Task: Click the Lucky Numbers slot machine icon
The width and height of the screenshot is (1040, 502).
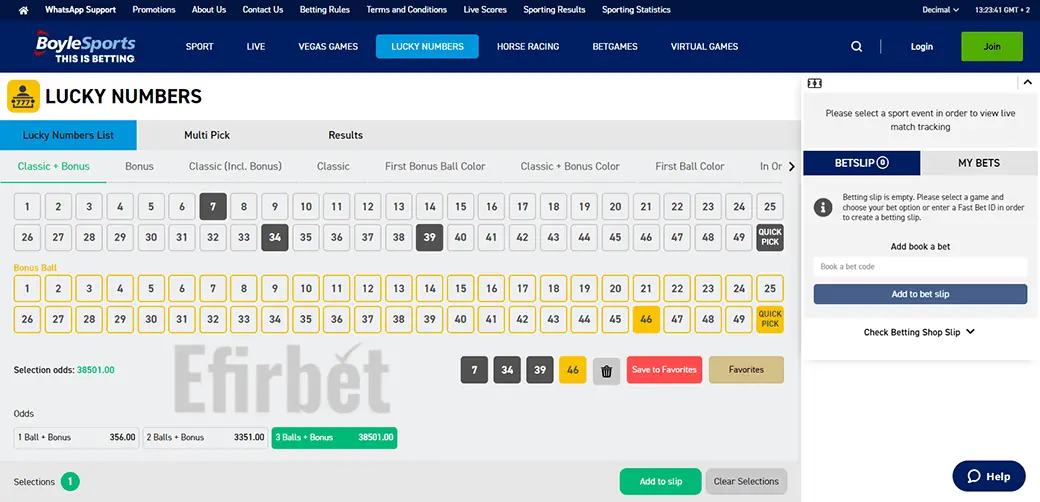Action: point(23,97)
